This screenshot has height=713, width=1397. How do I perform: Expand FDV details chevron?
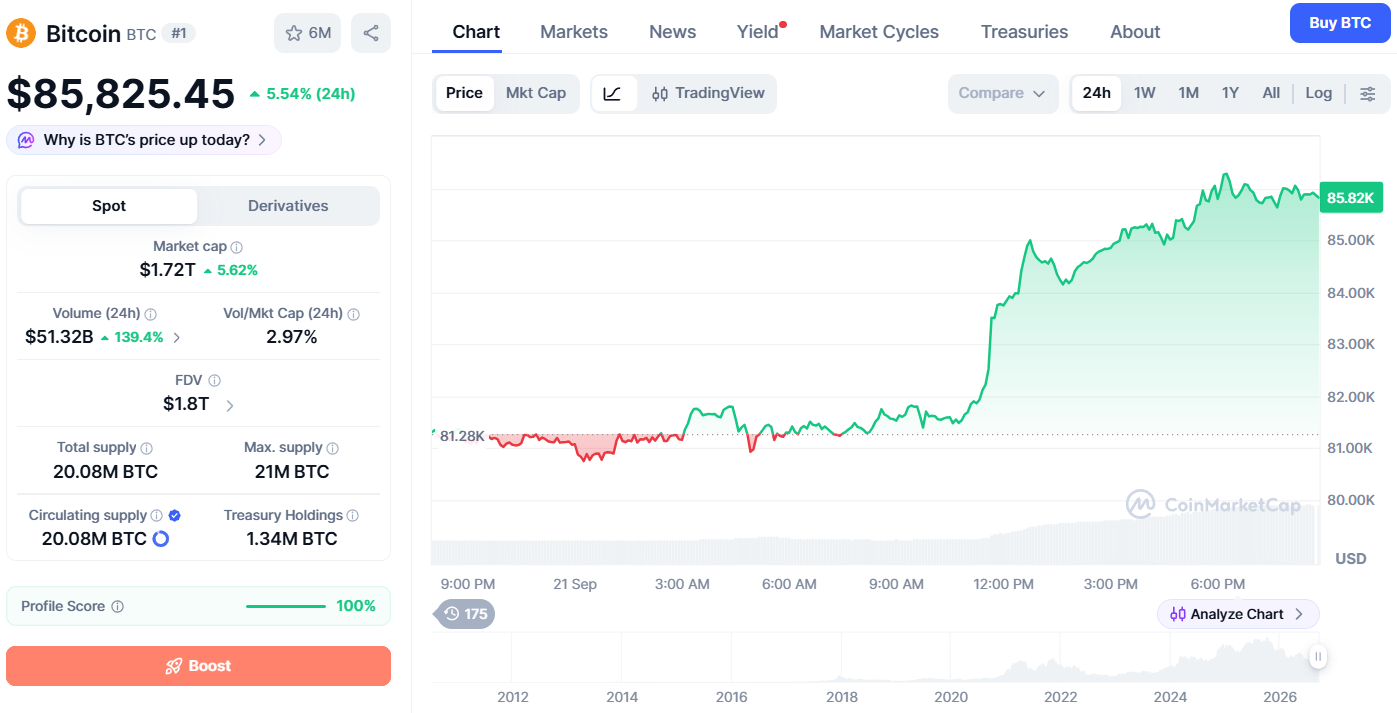pyautogui.click(x=229, y=405)
